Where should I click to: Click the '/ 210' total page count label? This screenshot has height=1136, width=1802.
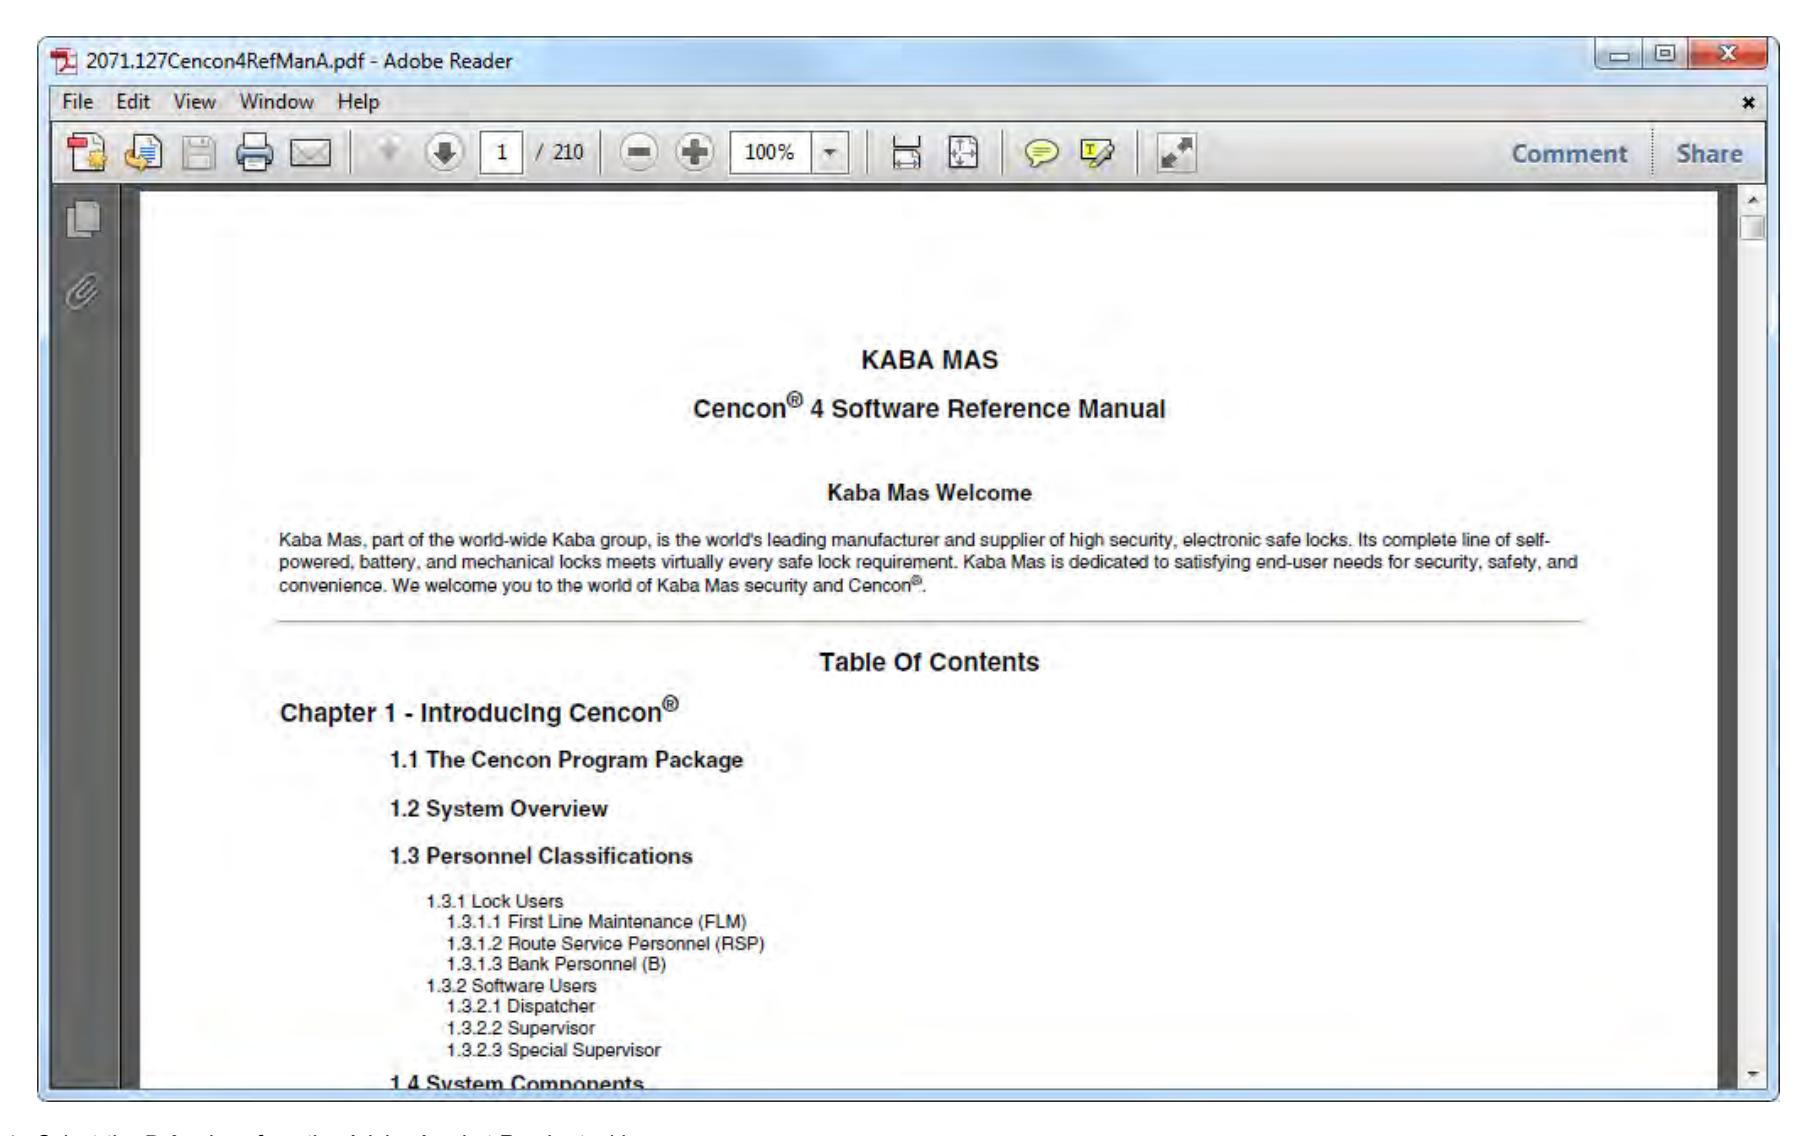[x=560, y=153]
